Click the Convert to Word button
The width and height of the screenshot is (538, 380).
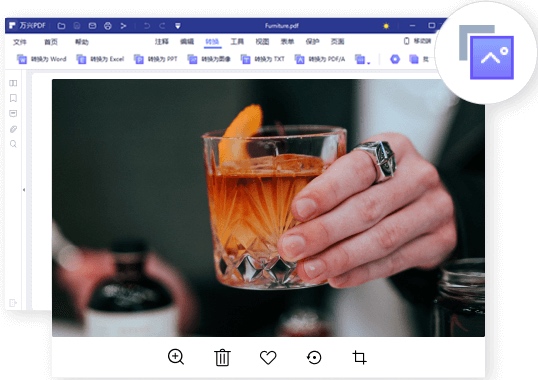pyautogui.click(x=42, y=59)
